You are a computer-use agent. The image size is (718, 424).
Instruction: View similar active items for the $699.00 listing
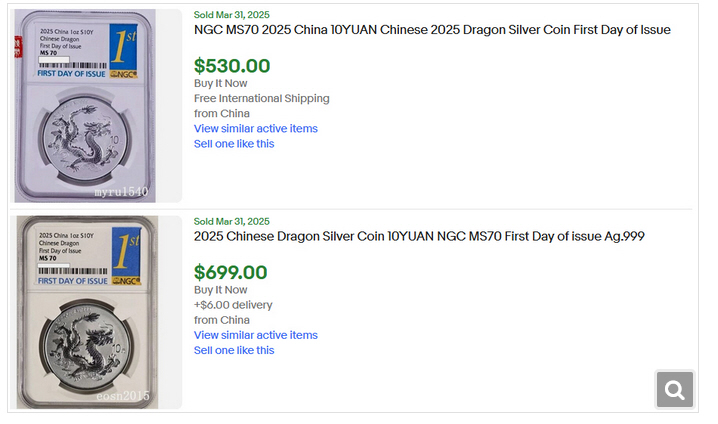pyautogui.click(x=255, y=335)
